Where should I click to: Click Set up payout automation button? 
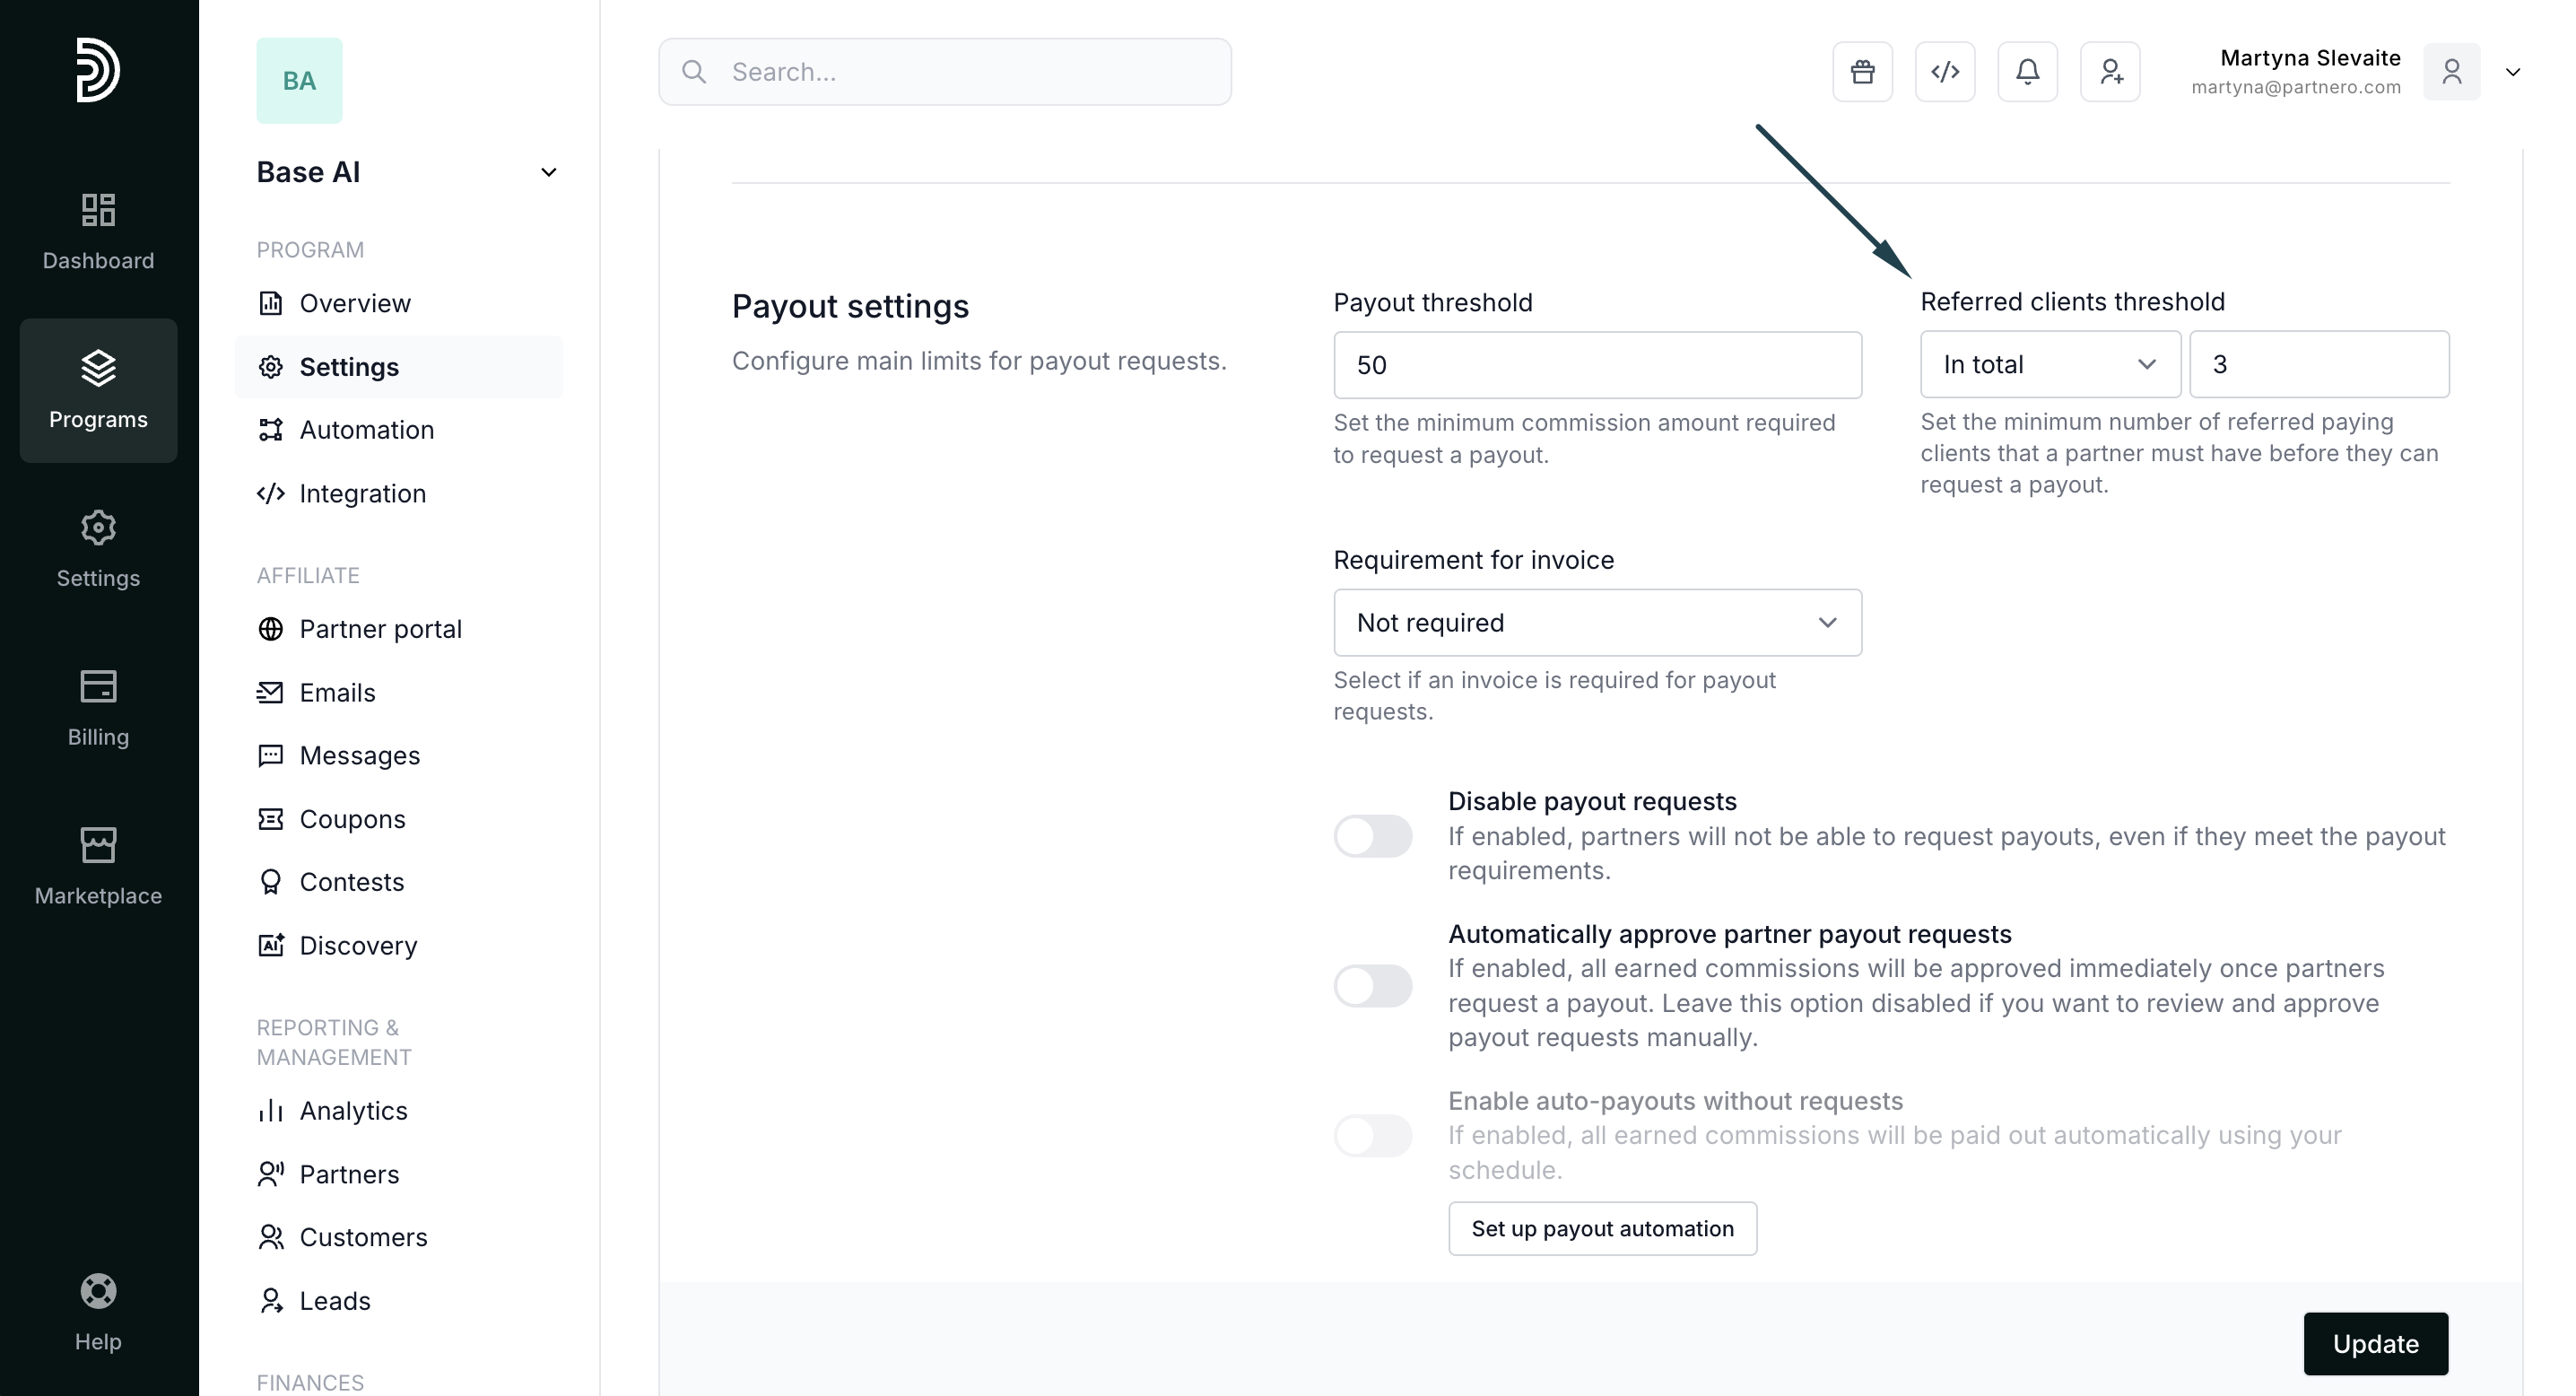pyautogui.click(x=1602, y=1228)
